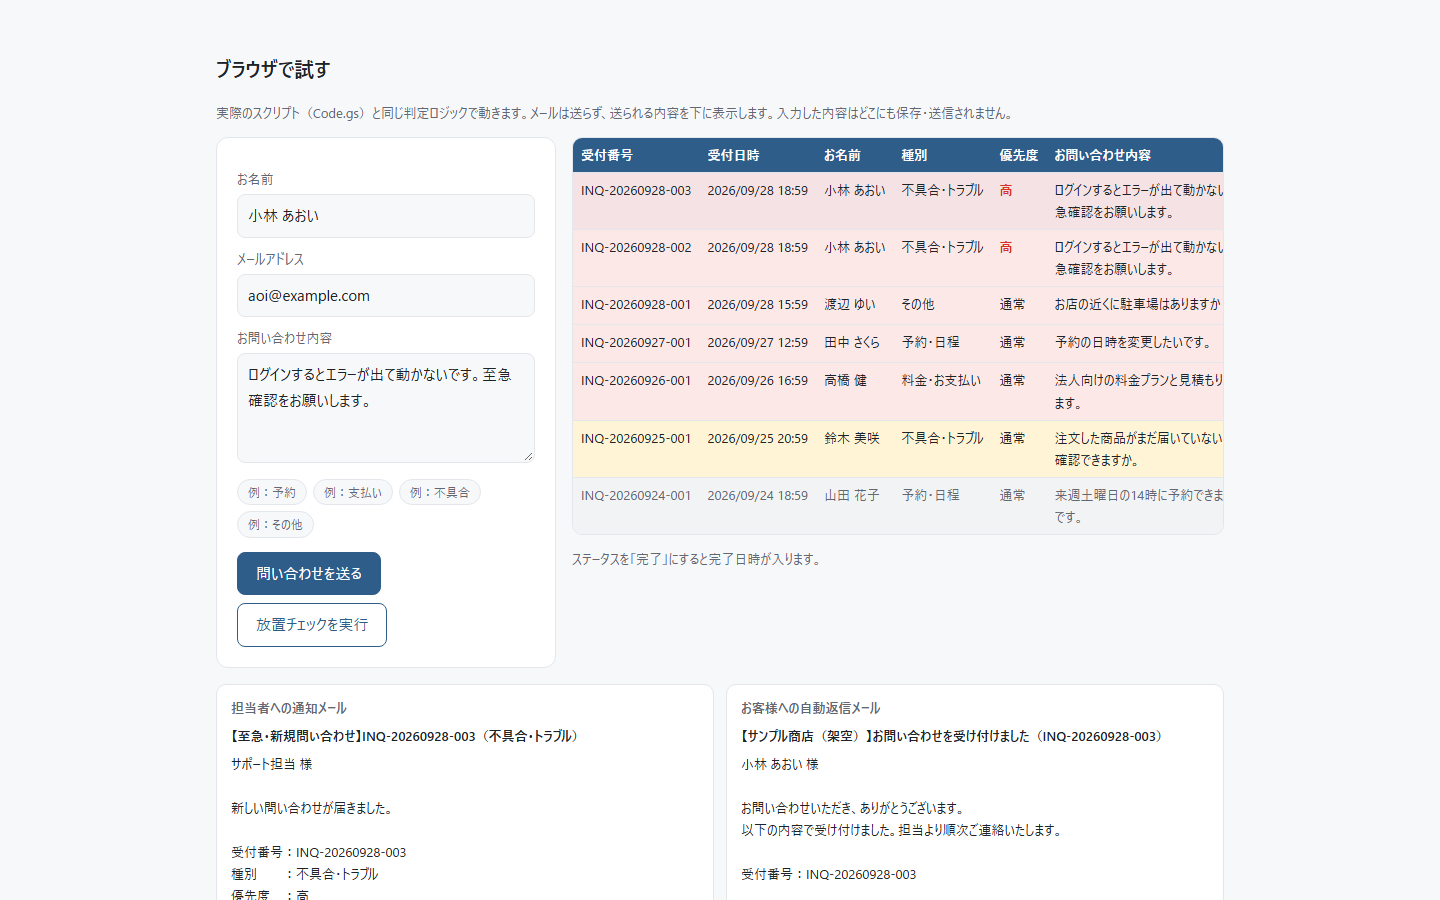Select the name 高橋 健
Image resolution: width=1440 pixels, height=900 pixels.
pos(846,380)
